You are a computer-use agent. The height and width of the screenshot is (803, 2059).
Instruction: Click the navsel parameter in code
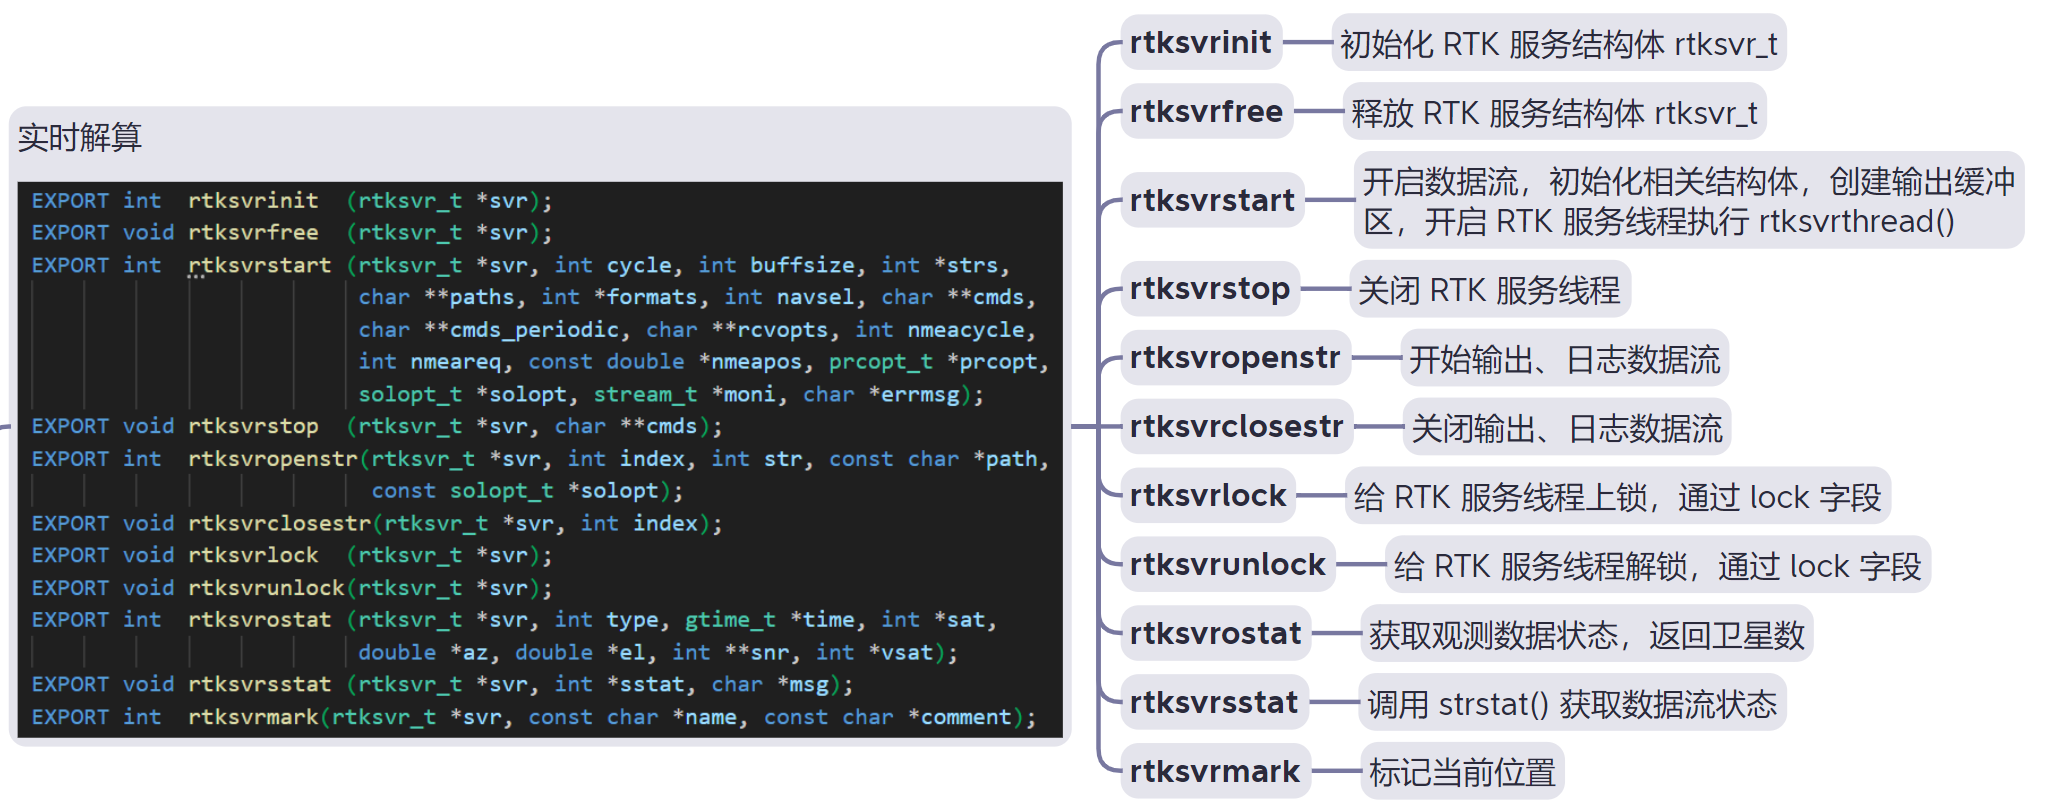815,297
